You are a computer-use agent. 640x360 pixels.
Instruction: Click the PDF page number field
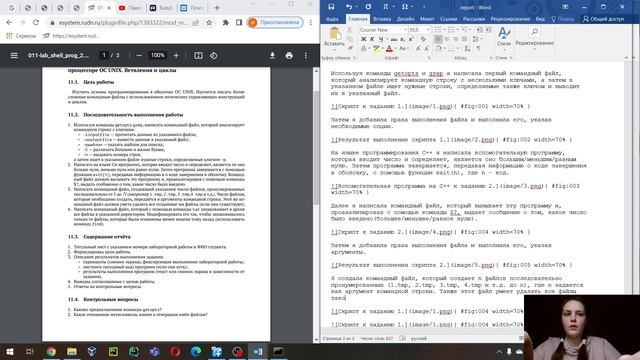click(x=104, y=55)
